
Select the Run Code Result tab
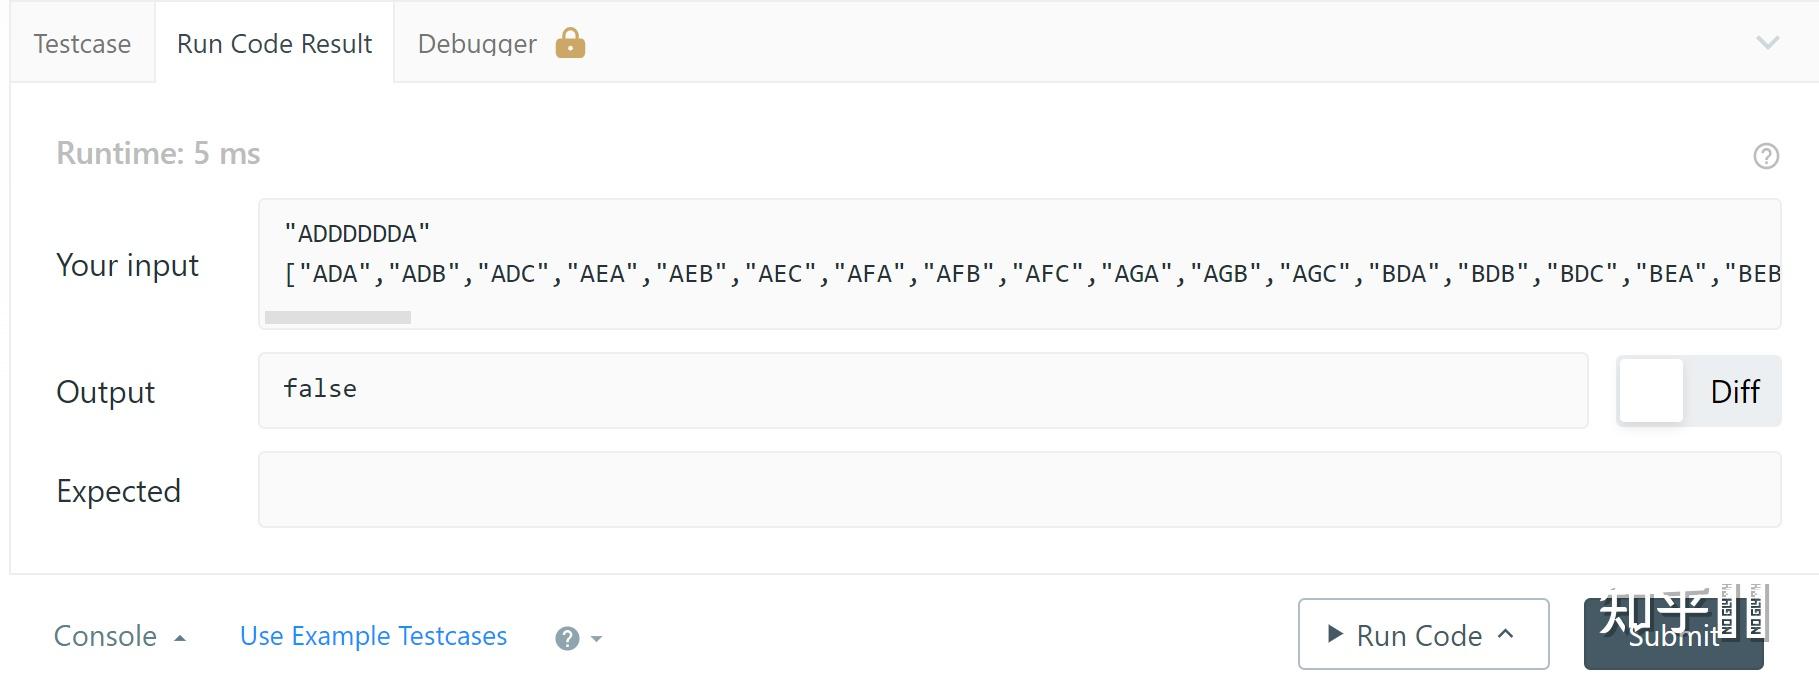(x=274, y=44)
